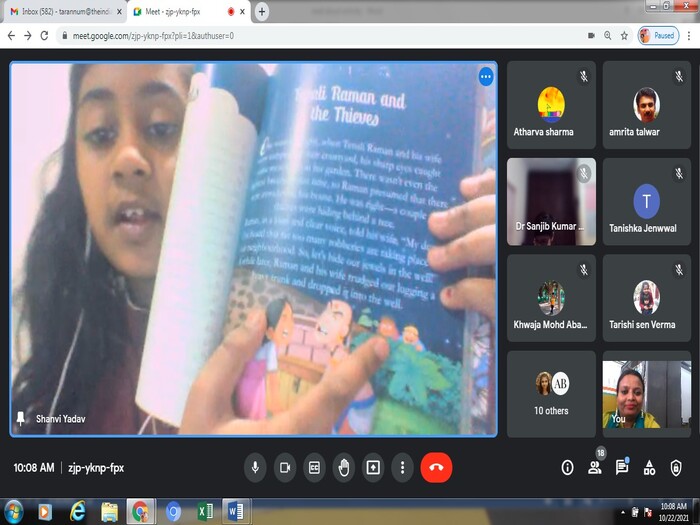Toggle the microphone button in call controls
The image size is (700, 525).
tap(255, 467)
